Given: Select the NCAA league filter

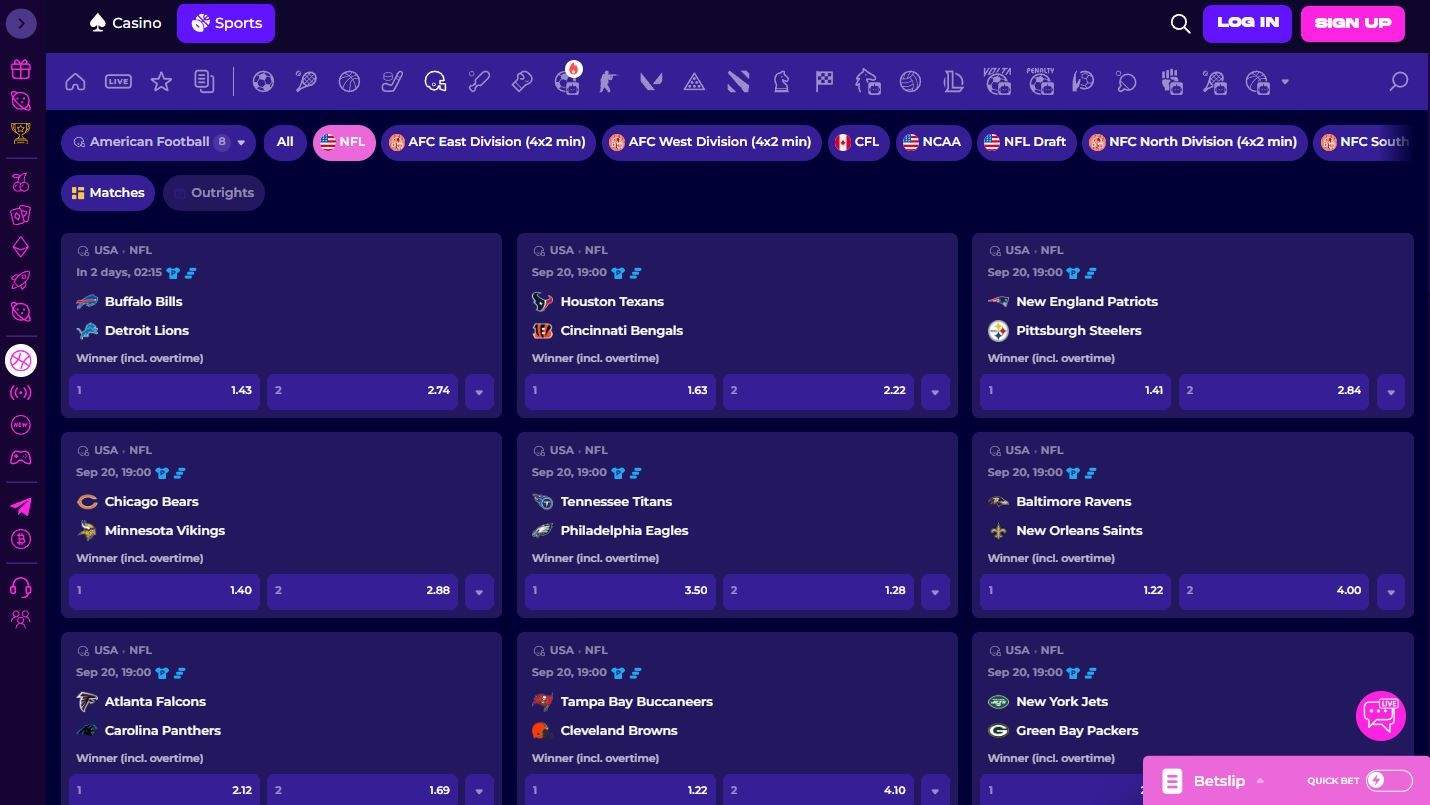Looking at the screenshot, I should (932, 142).
